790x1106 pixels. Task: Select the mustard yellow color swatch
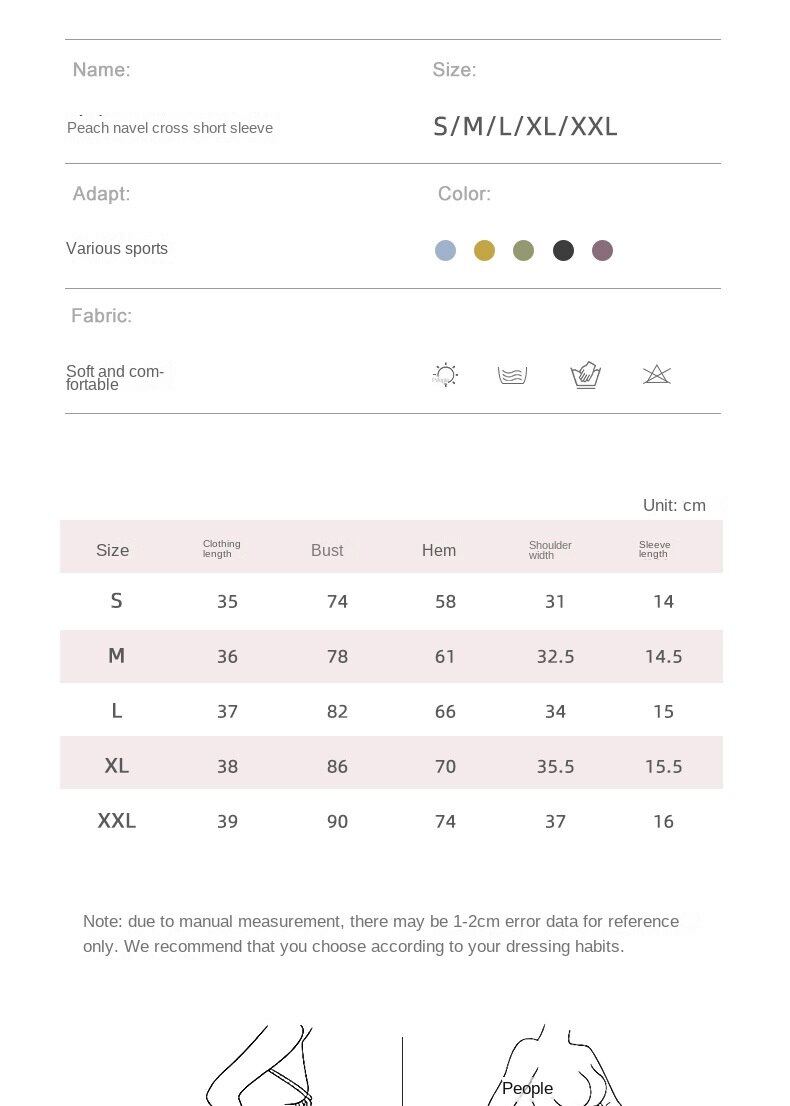click(484, 250)
